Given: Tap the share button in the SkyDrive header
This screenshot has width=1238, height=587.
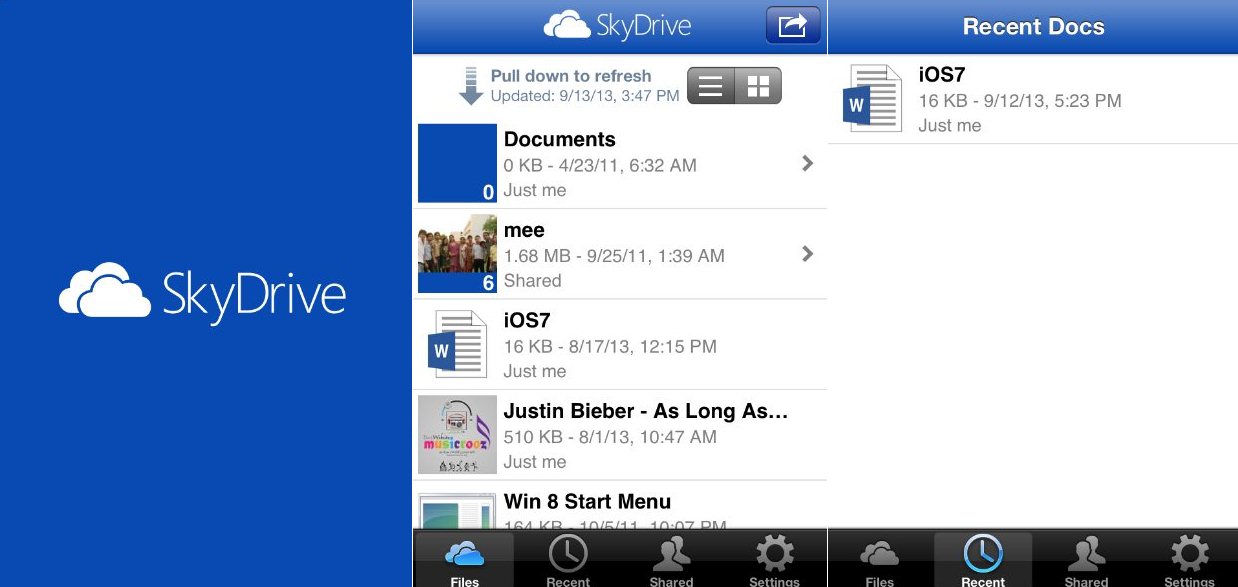Looking at the screenshot, I should click(x=792, y=26).
